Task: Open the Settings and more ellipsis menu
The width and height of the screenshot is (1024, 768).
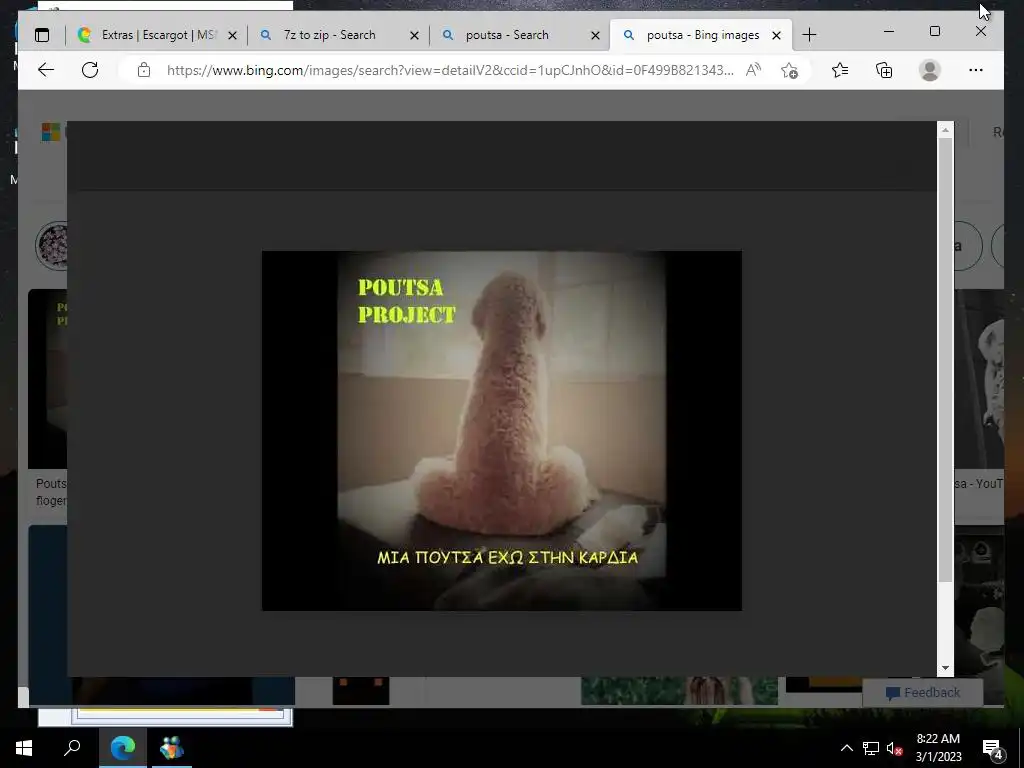Action: [x=976, y=70]
